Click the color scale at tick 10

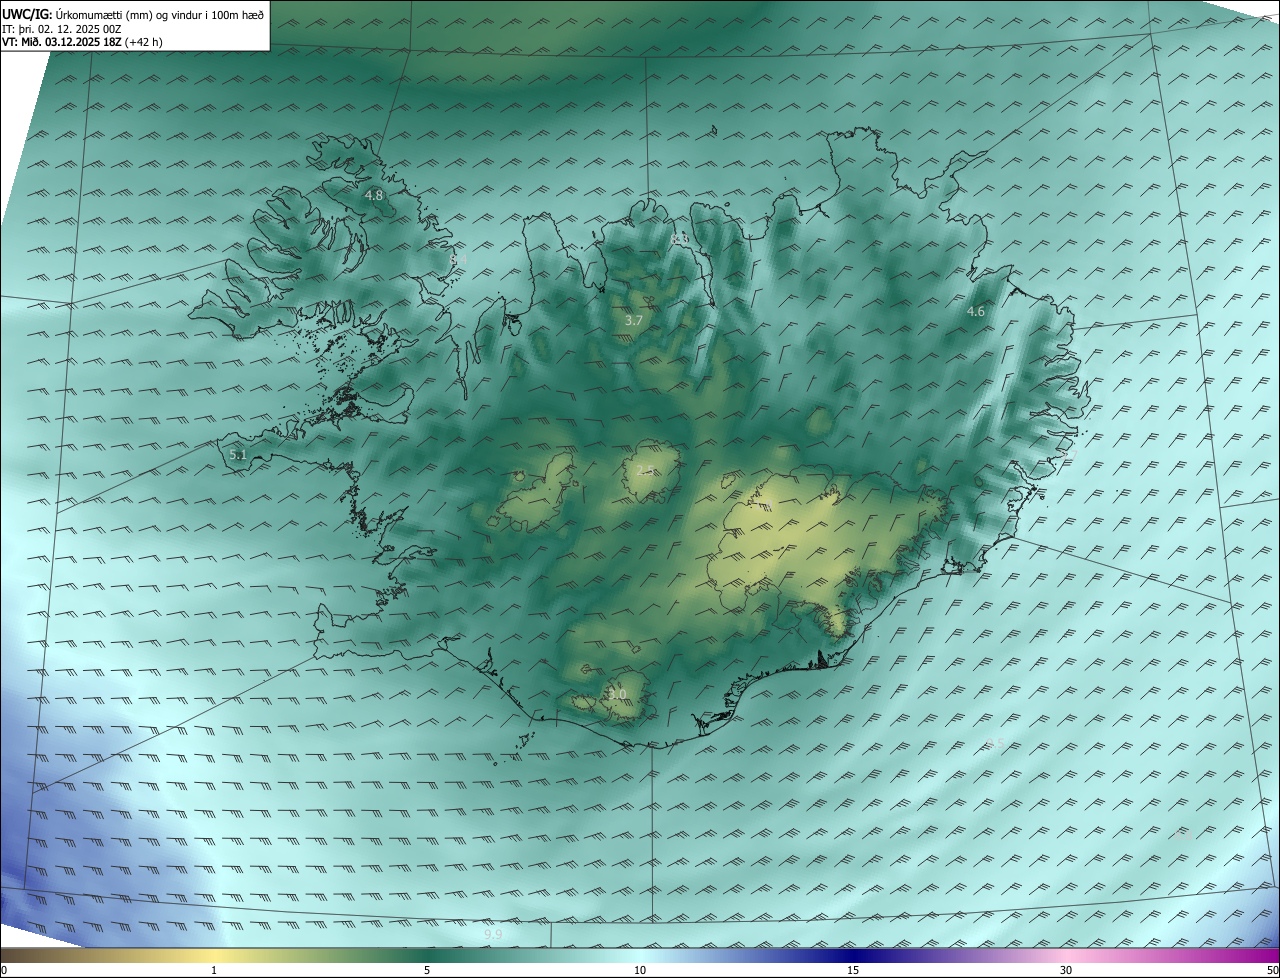(x=640, y=970)
